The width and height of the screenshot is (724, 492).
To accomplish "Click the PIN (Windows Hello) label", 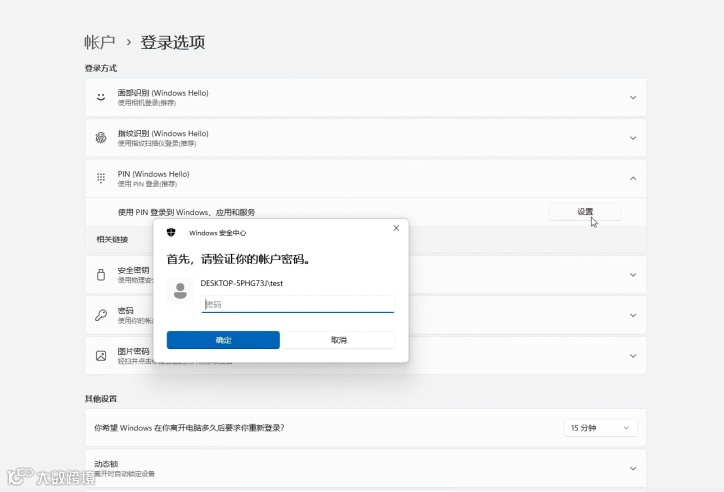I will (x=153, y=174).
